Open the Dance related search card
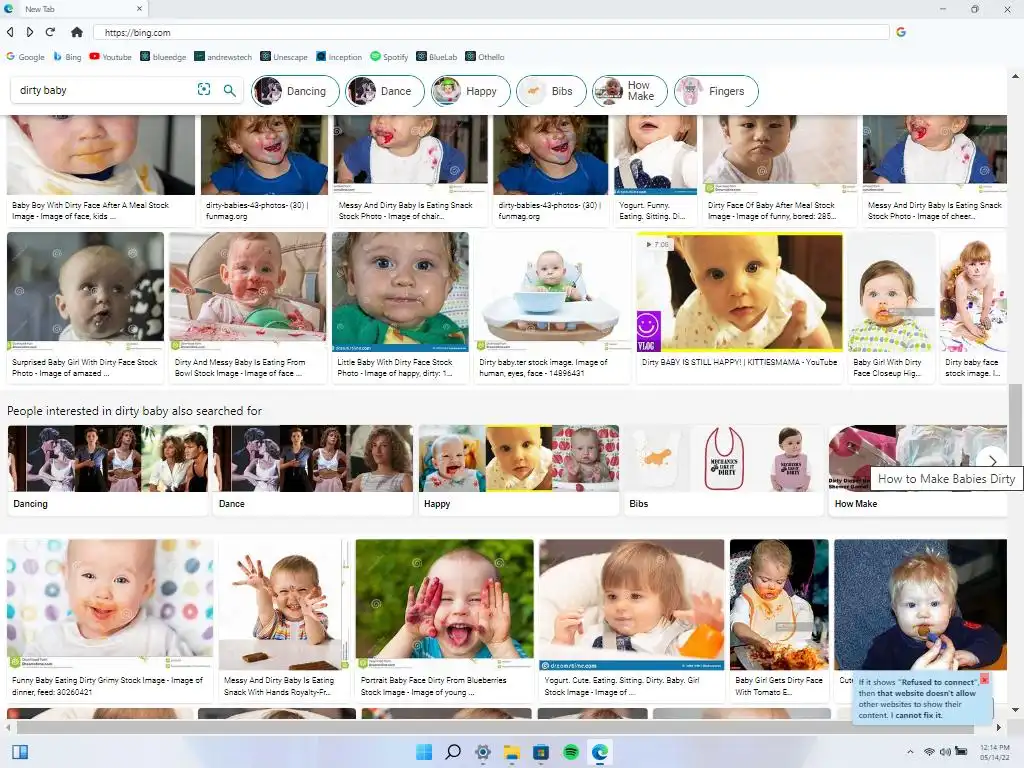The width and height of the screenshot is (1024, 768). point(313,470)
